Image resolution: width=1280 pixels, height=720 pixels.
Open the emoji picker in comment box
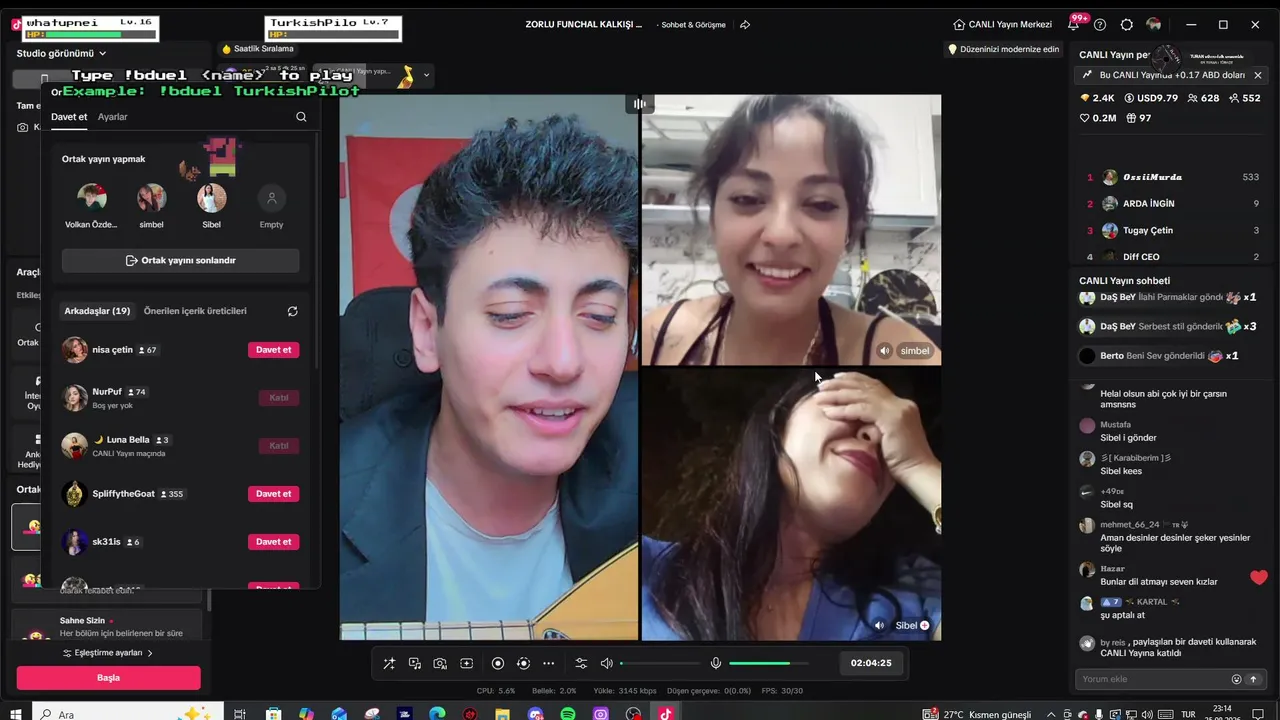(x=1236, y=679)
